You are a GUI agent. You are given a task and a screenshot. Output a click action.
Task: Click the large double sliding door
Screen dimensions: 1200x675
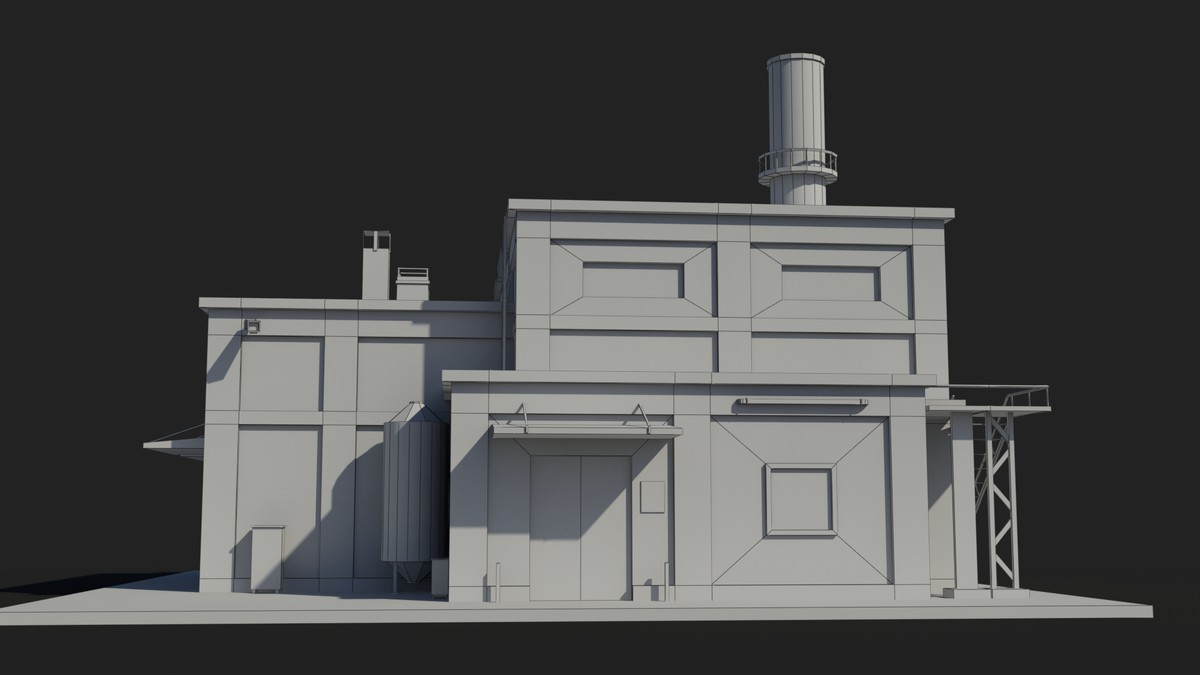(x=580, y=520)
